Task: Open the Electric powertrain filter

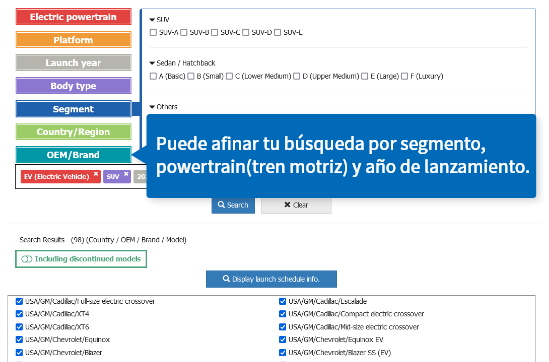Action: pos(74,17)
